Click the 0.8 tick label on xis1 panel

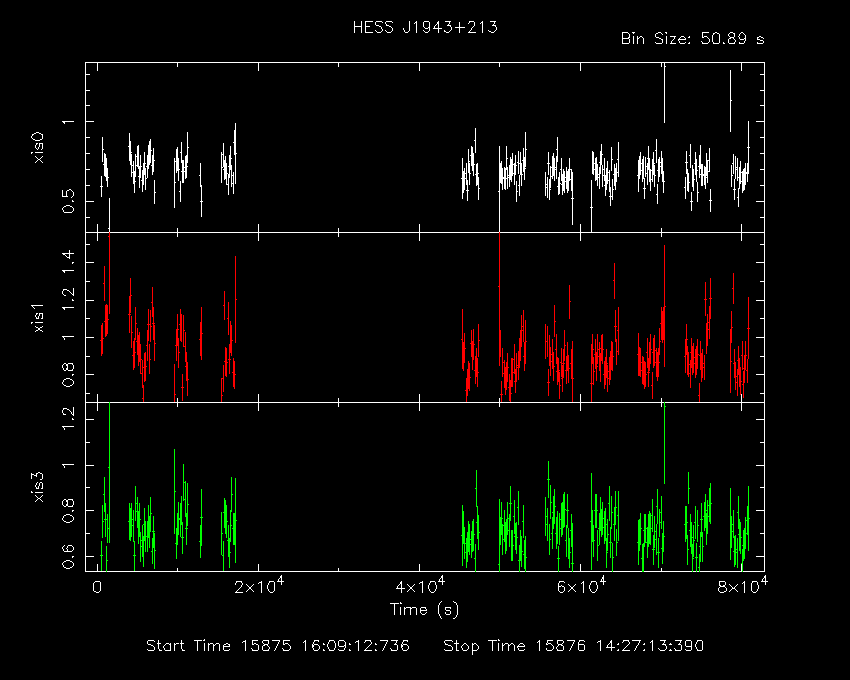(x=68, y=375)
